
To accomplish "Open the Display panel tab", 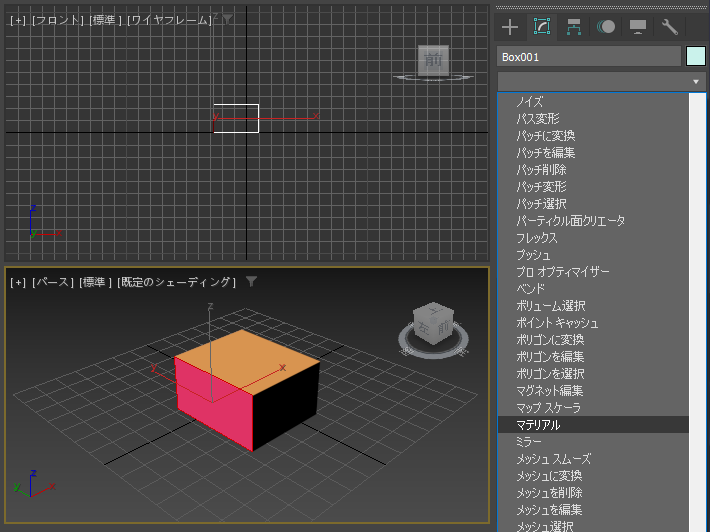I will [x=638, y=27].
